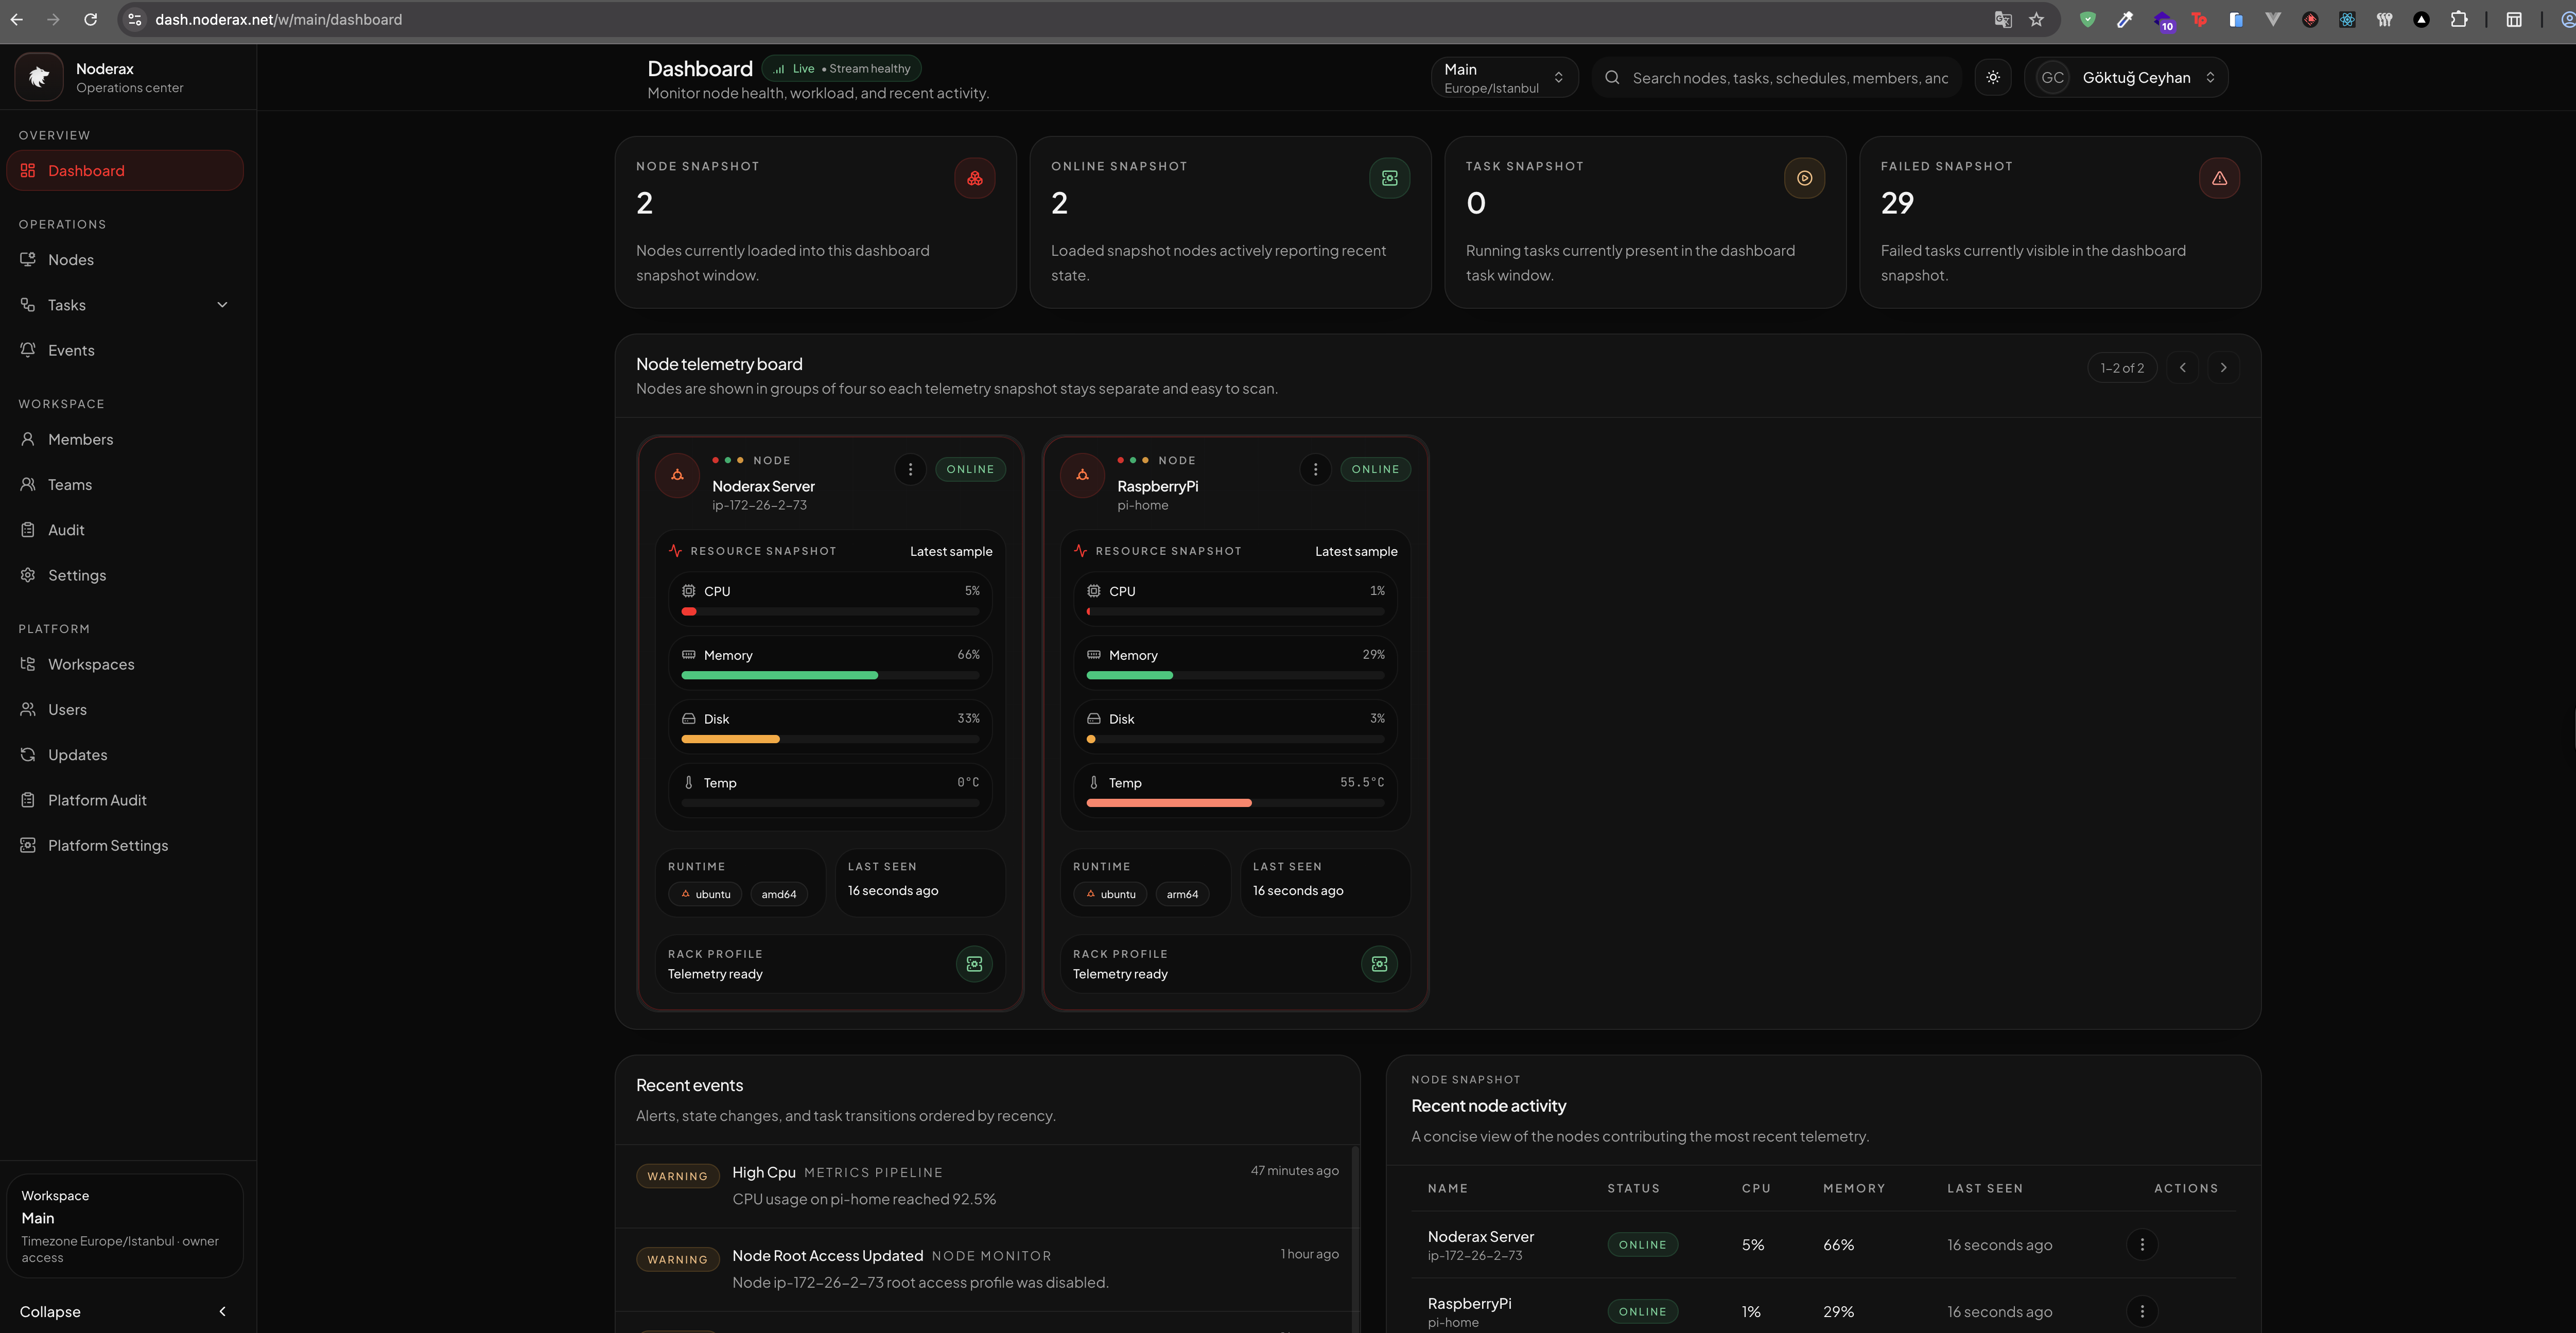Click the RaspberryPi Temp bar
The height and width of the screenshot is (1333, 2576).
pyautogui.click(x=1235, y=803)
